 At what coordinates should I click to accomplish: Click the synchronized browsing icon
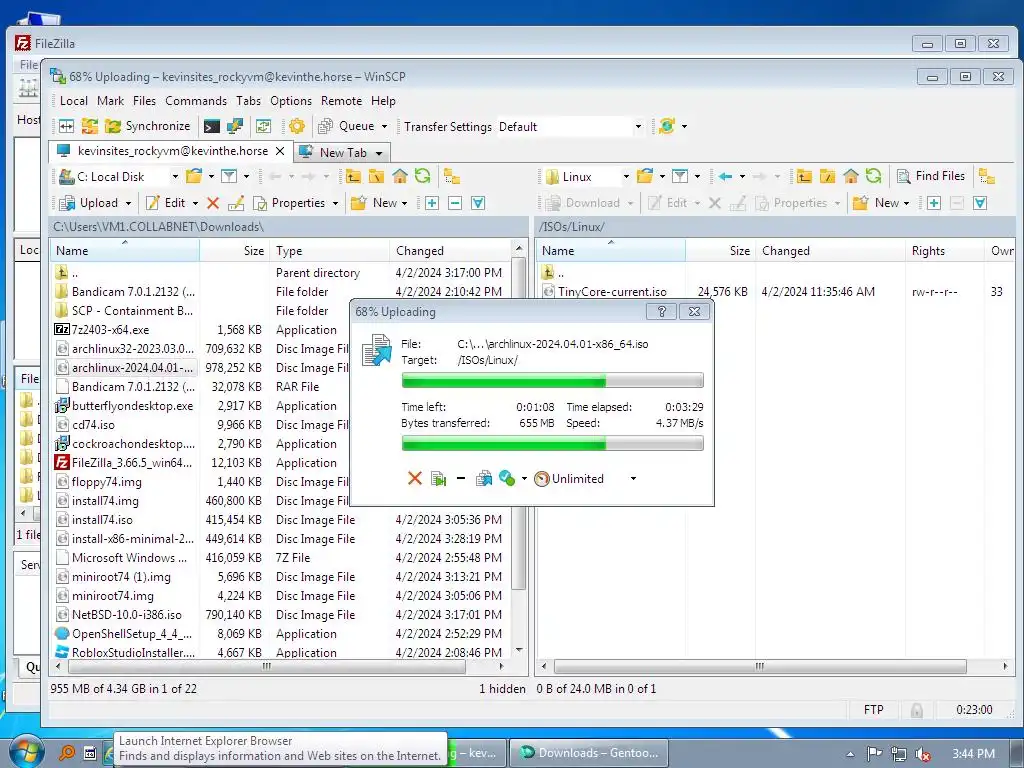[x=263, y=126]
